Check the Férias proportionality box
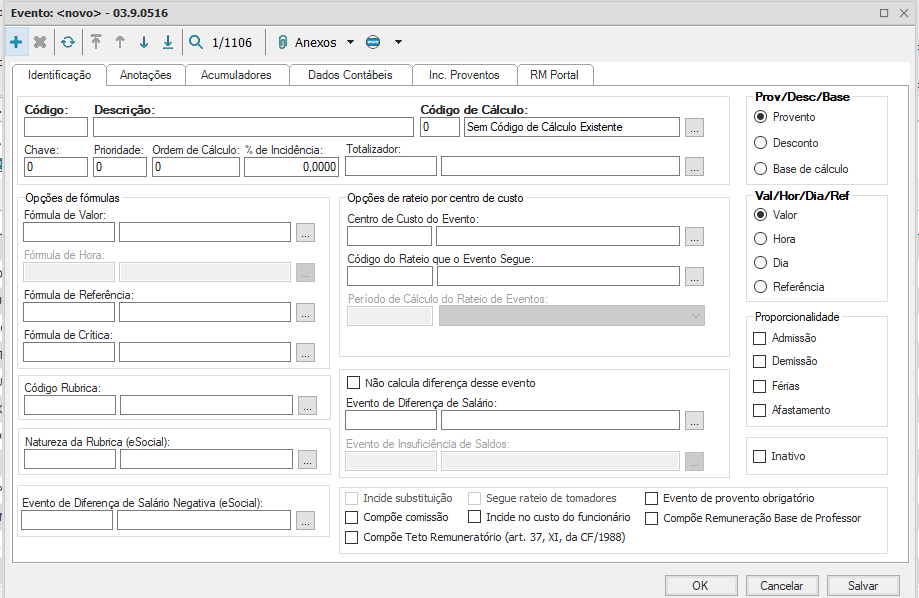 pos(760,386)
